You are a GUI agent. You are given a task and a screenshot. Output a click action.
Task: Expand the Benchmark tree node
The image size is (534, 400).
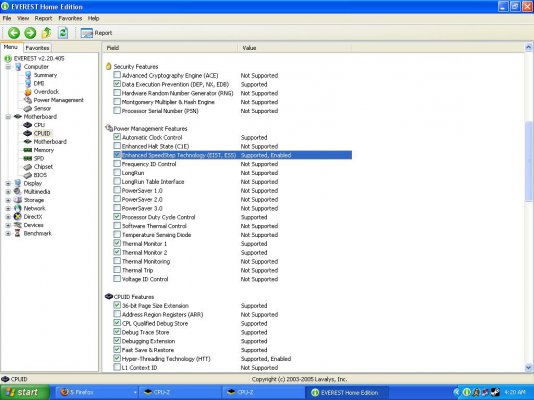(8, 234)
